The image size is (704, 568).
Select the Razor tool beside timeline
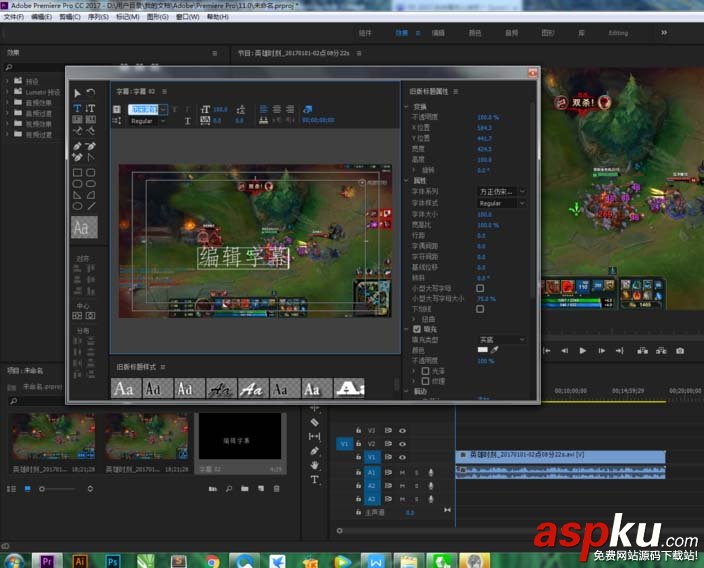point(314,422)
